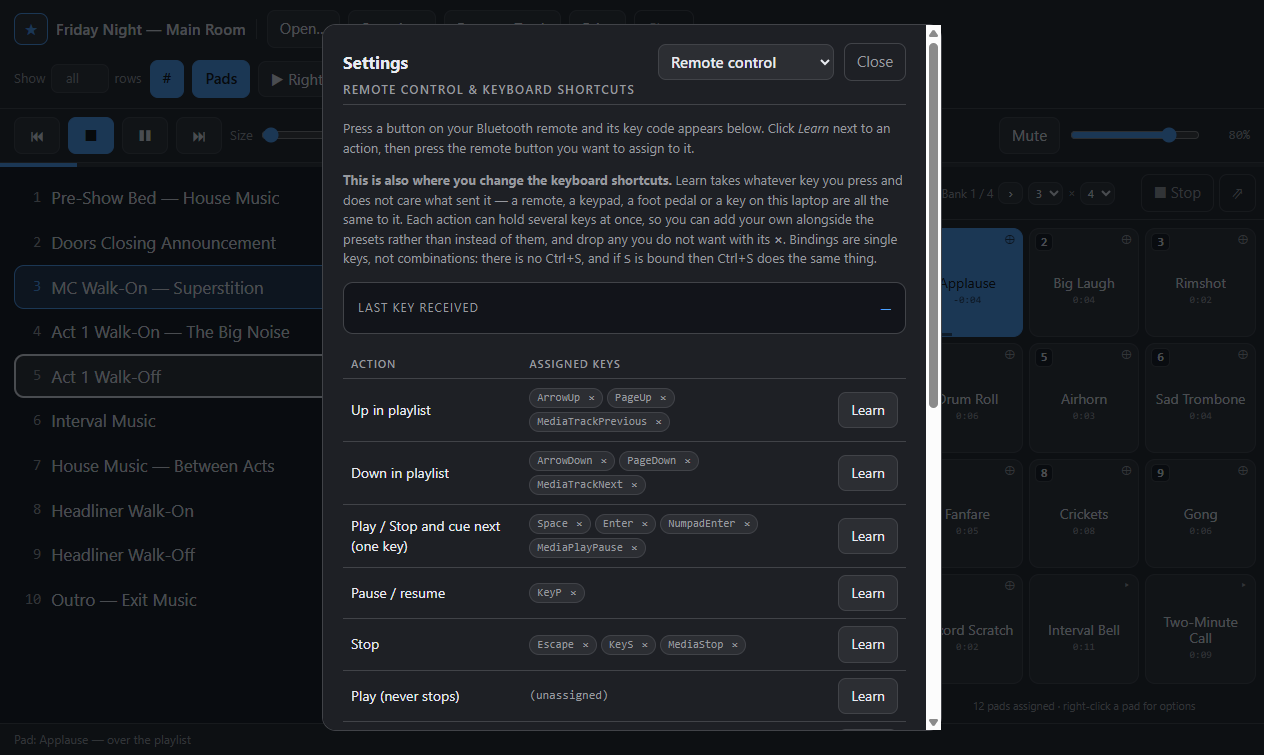This screenshot has width=1264, height=755.
Task: Click Learn for Down in playlist
Action: coord(868,473)
